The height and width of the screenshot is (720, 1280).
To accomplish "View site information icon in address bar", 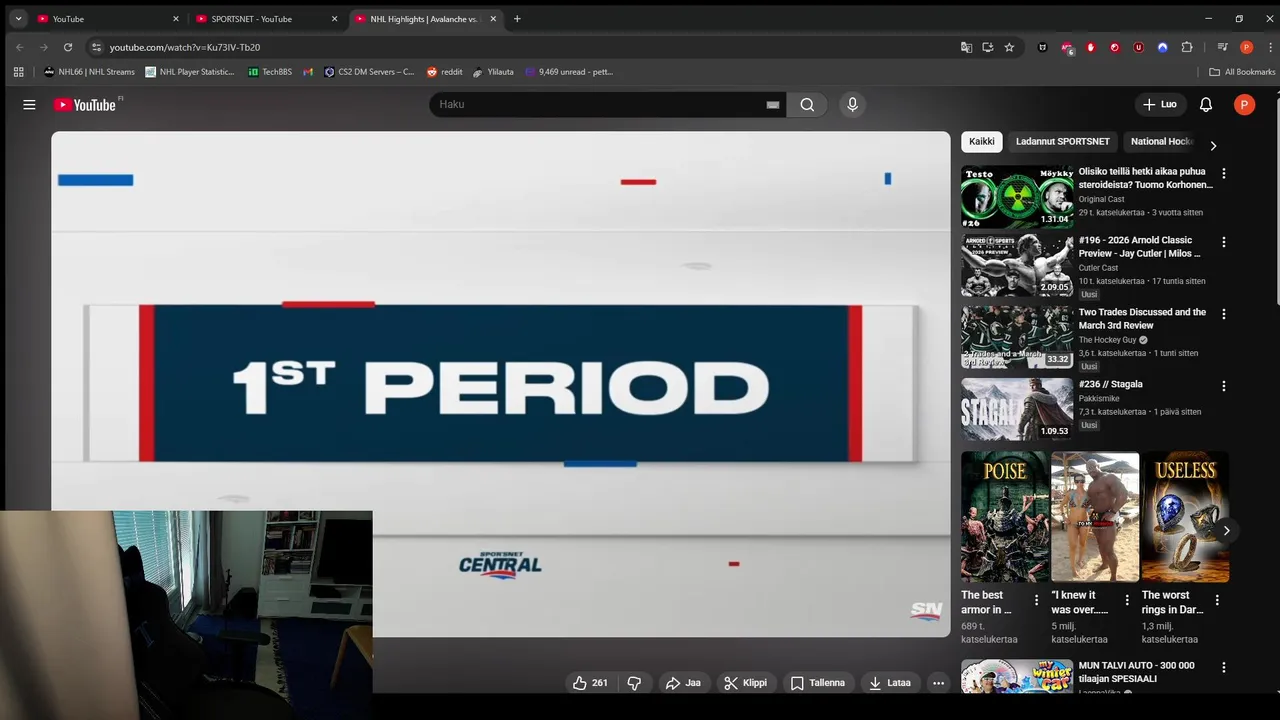I will coord(96,47).
